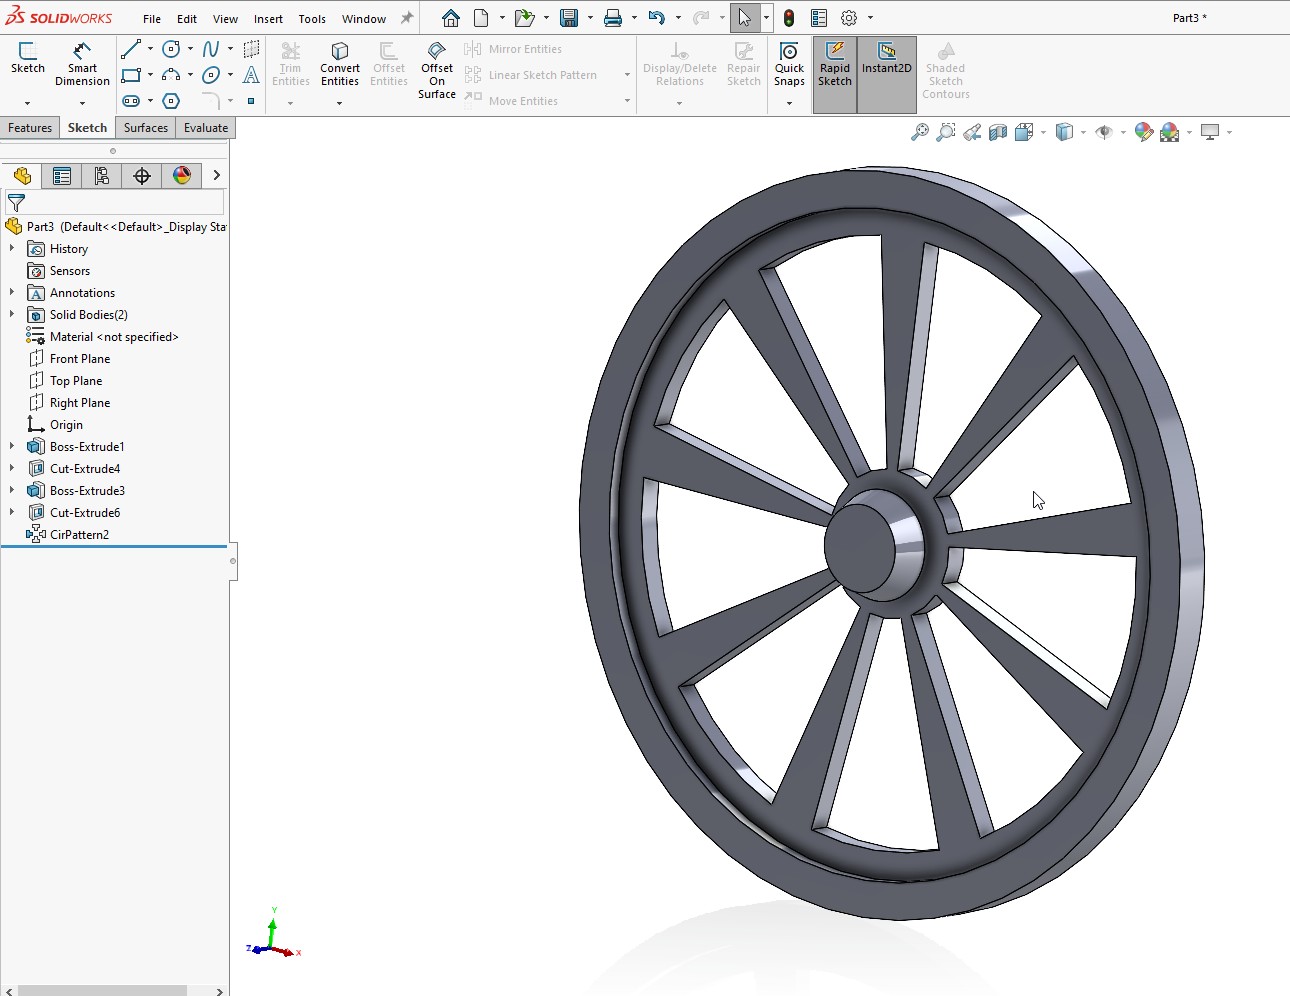This screenshot has height=996, width=1290.
Task: Open the DisplayManager appearance tab icon
Action: 182,176
